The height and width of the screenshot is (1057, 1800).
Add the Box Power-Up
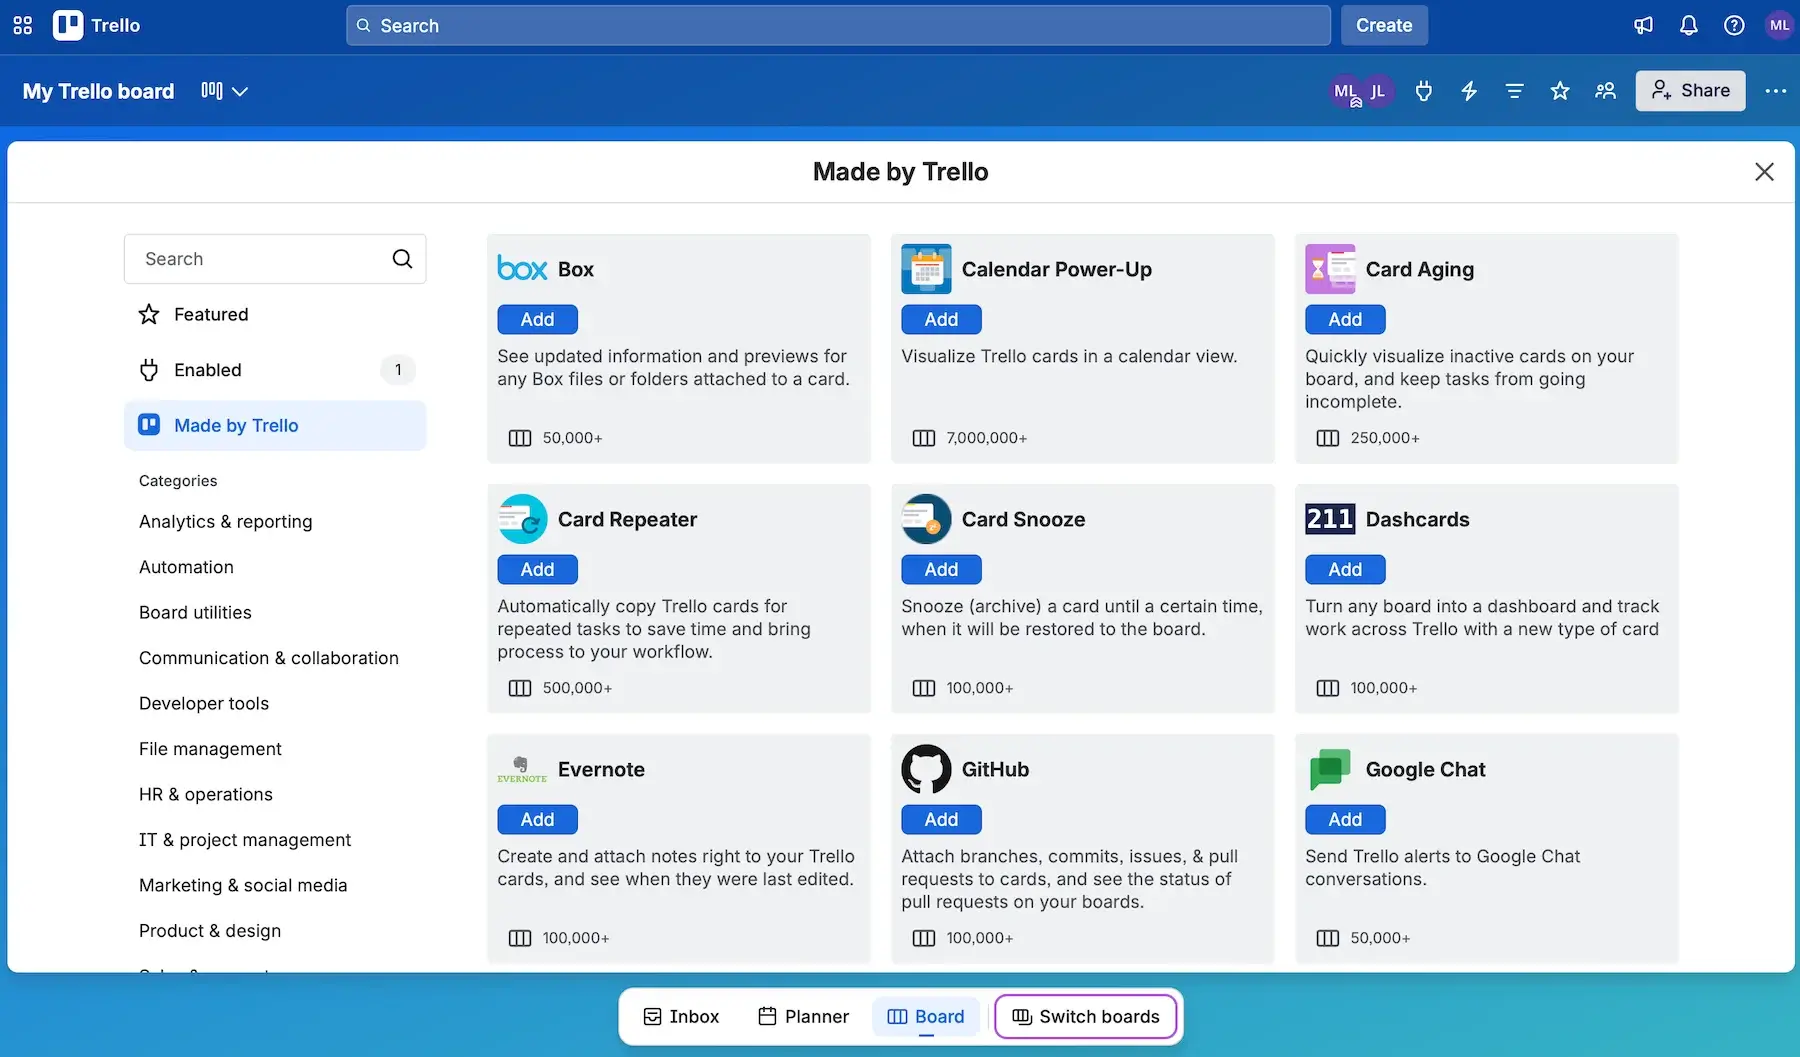(537, 320)
